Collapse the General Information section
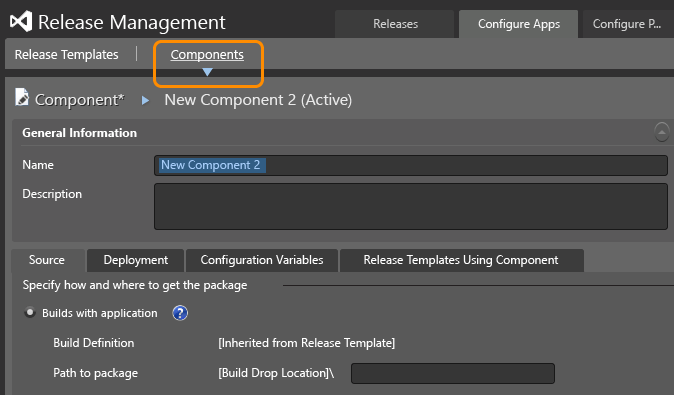Viewport: 674px width, 395px height. pos(662,132)
